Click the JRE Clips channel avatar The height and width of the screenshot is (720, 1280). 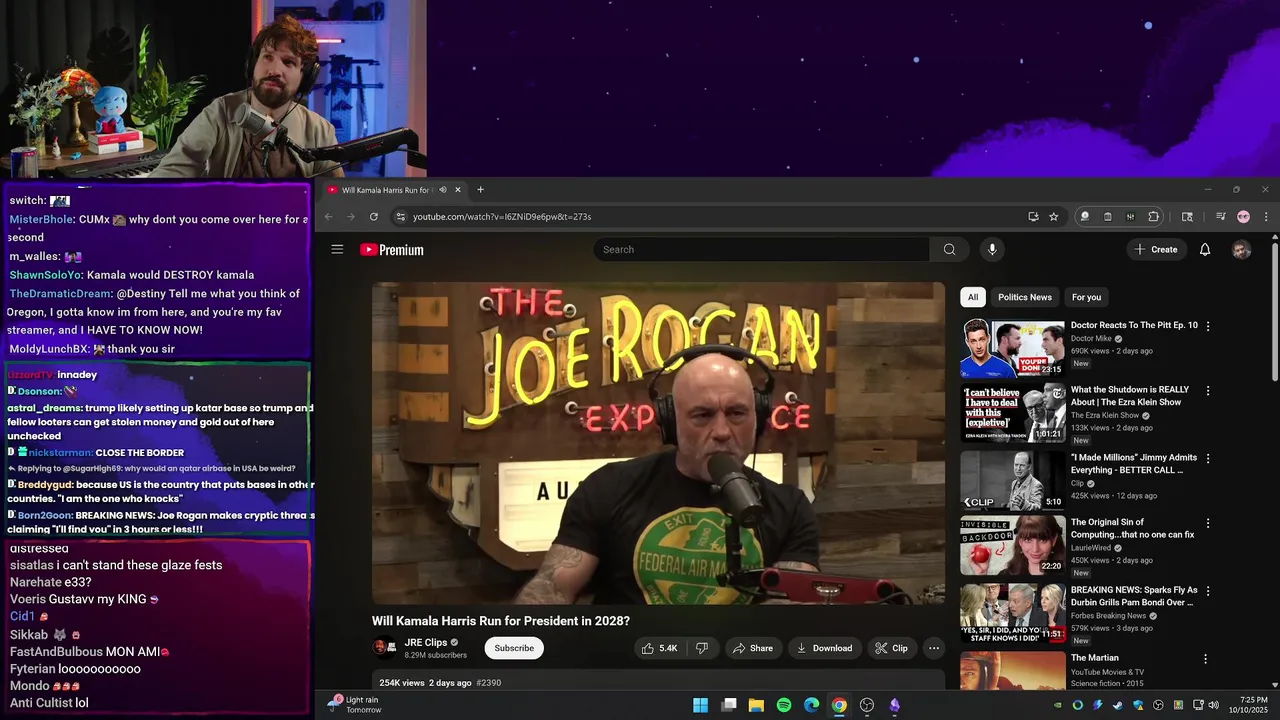pyautogui.click(x=384, y=648)
